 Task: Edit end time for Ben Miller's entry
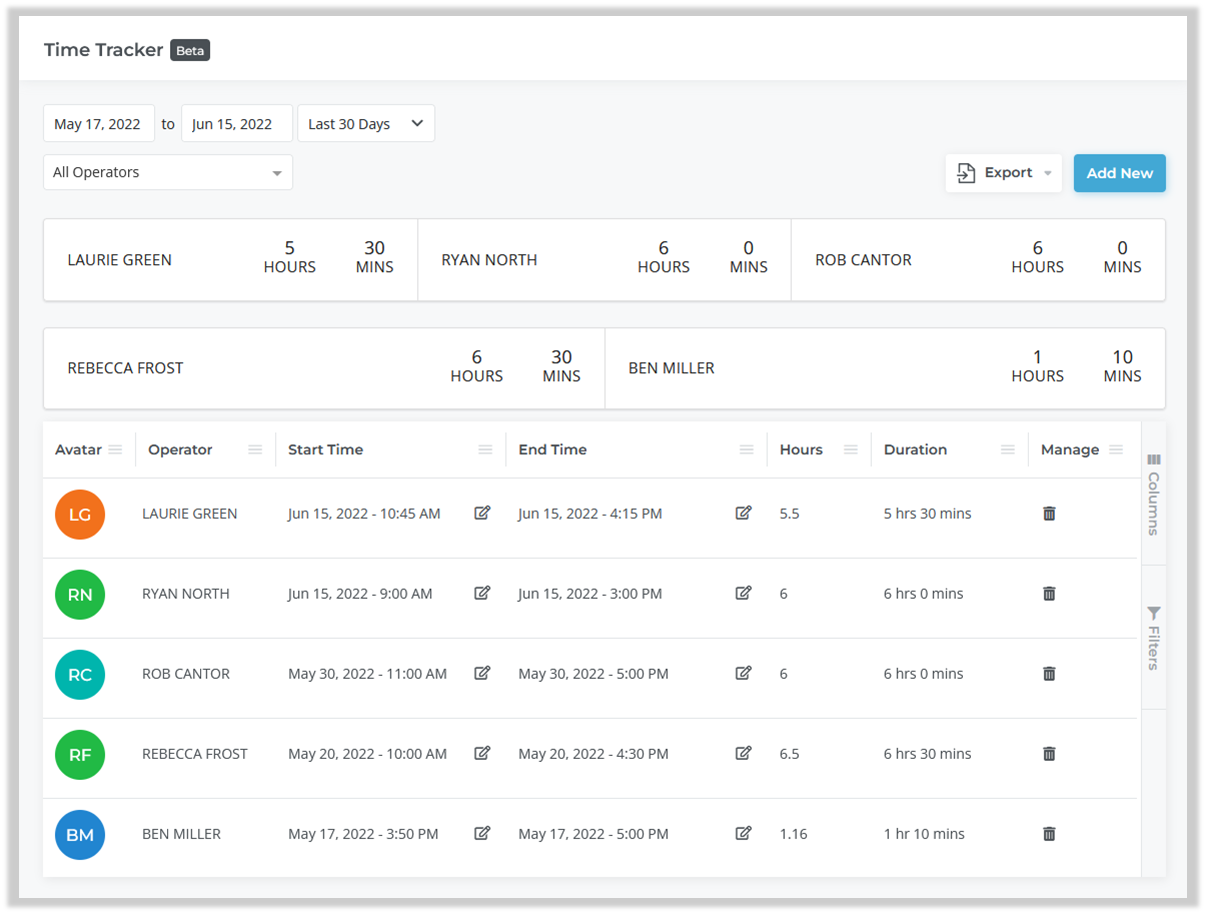tap(743, 833)
